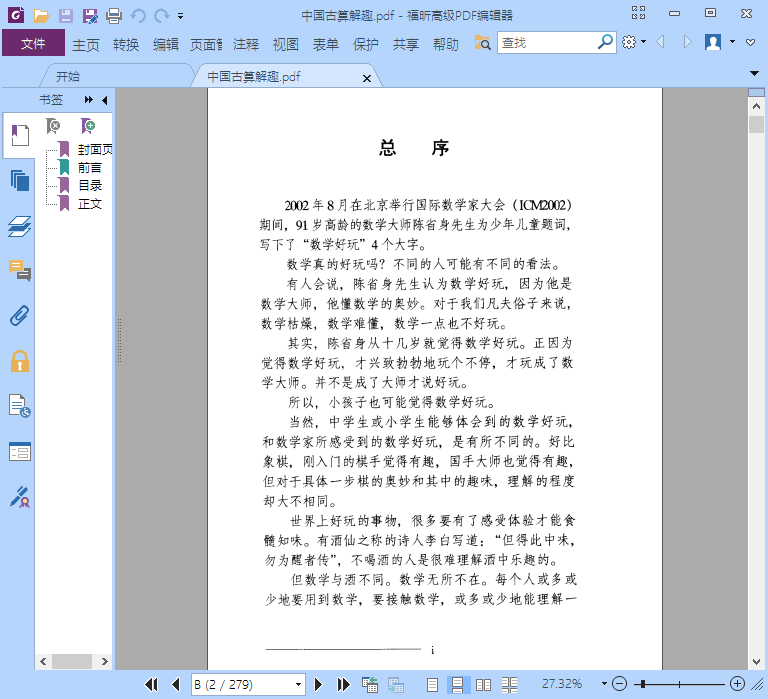The width and height of the screenshot is (768, 699).
Task: Go to previous search result arrow
Action: pos(660,42)
